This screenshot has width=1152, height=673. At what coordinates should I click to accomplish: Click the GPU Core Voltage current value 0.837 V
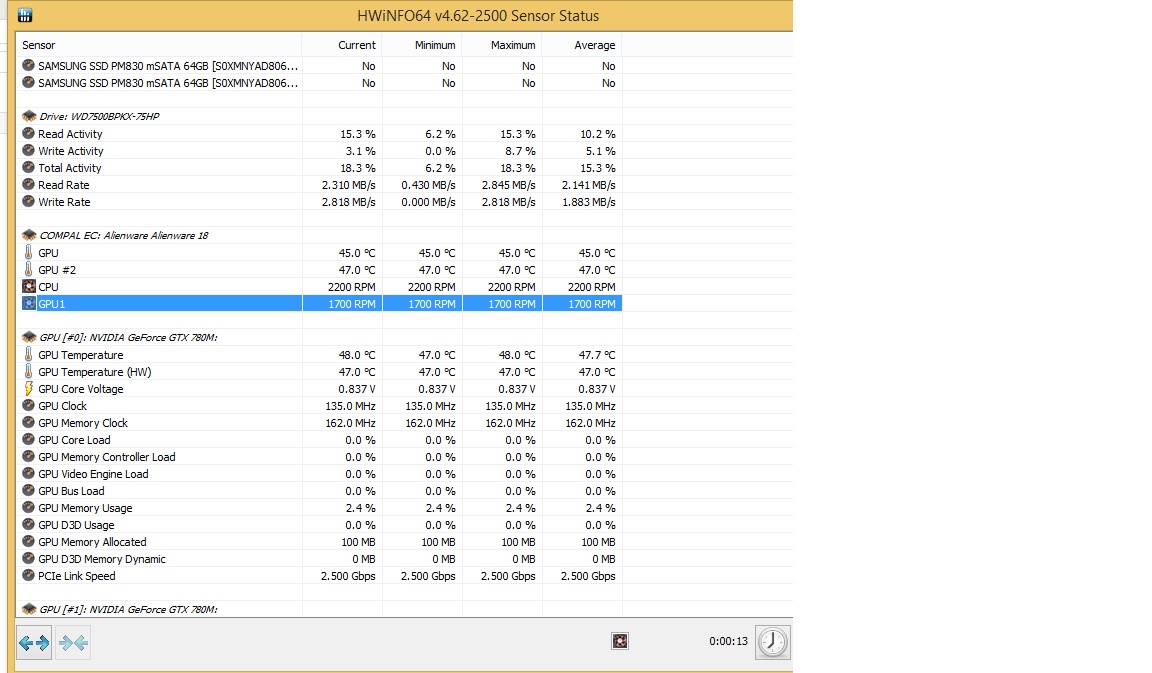357,389
